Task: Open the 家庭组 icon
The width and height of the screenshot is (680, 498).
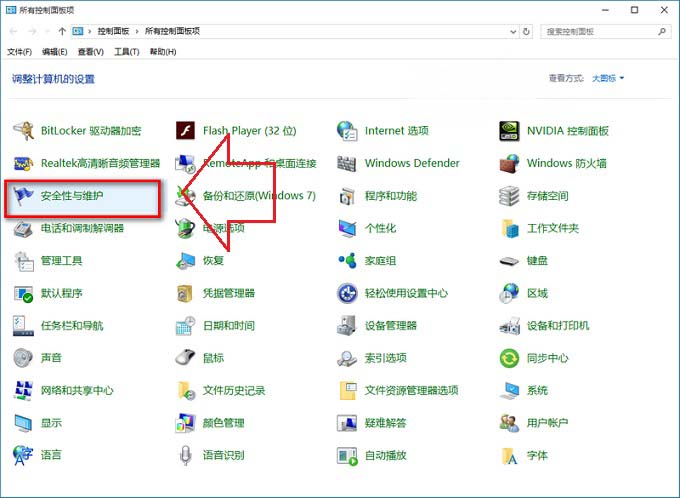Action: [x=347, y=261]
